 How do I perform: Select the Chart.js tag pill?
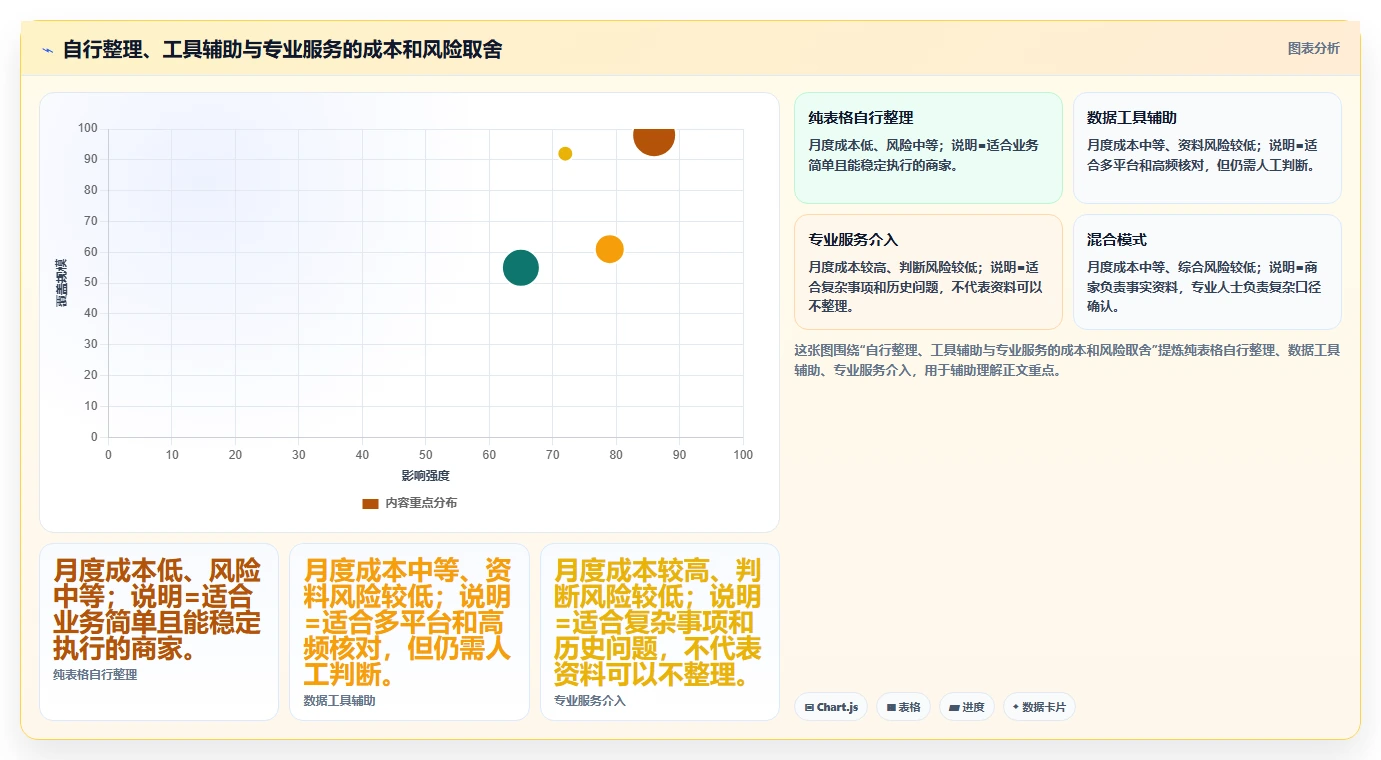click(x=831, y=707)
